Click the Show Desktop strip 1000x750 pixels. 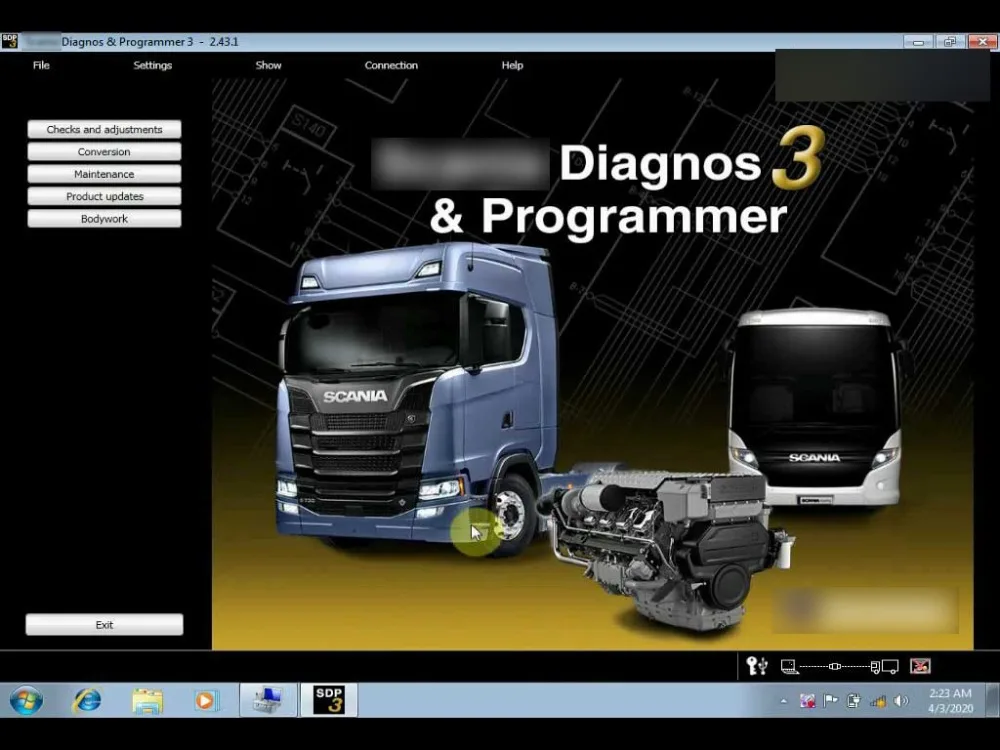coord(993,700)
